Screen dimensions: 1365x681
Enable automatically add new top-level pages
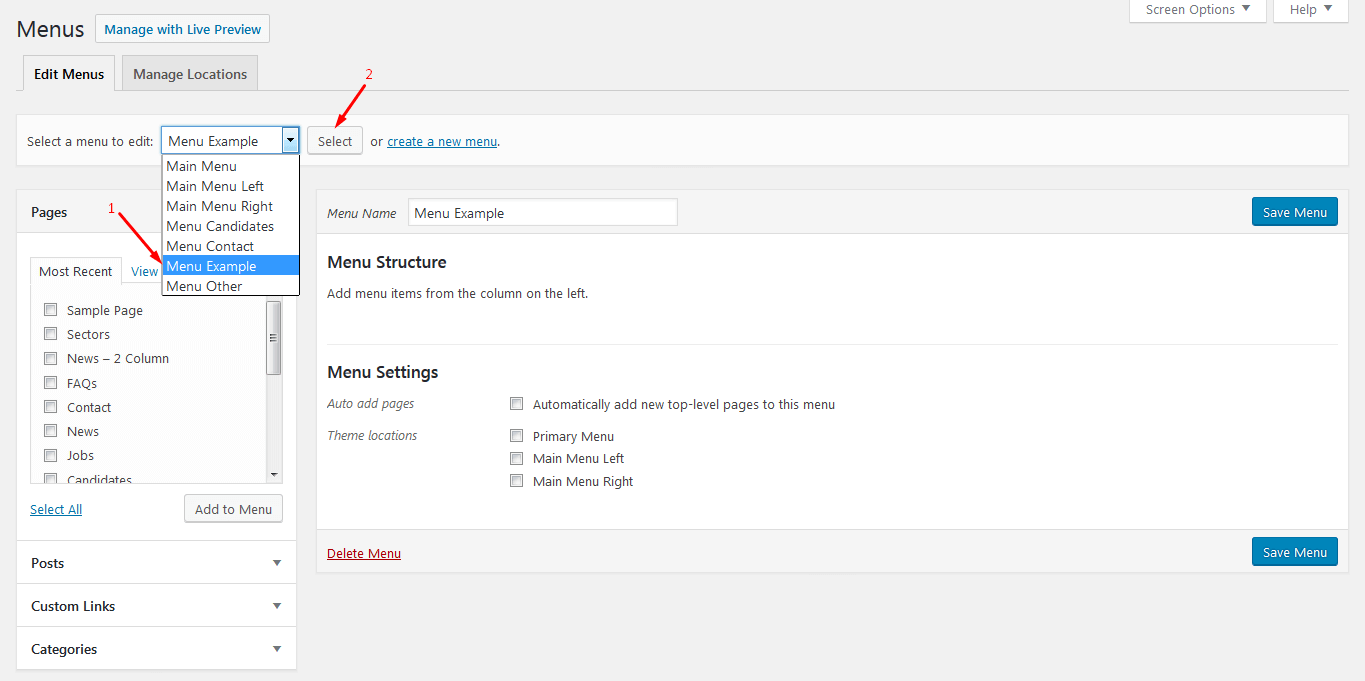coord(517,404)
